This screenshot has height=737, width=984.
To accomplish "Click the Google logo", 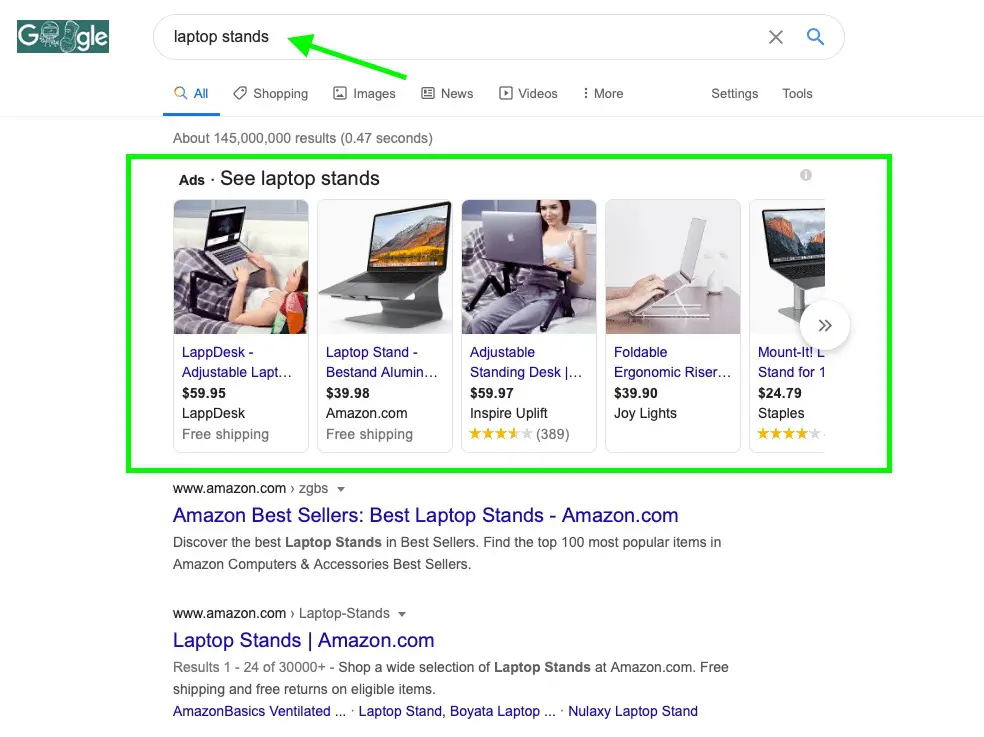I will click(x=62, y=35).
